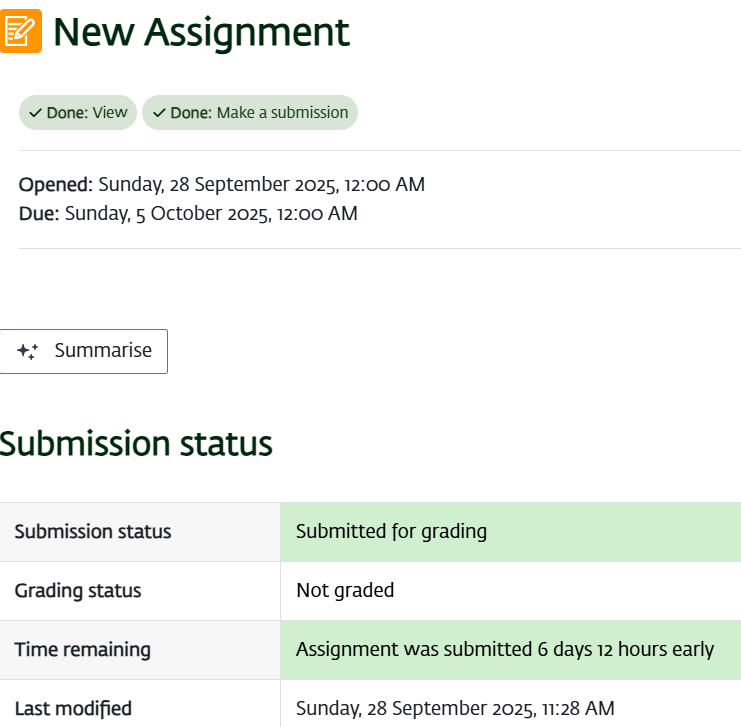Click the Submitted for grading cell
741x727 pixels.
pos(391,531)
